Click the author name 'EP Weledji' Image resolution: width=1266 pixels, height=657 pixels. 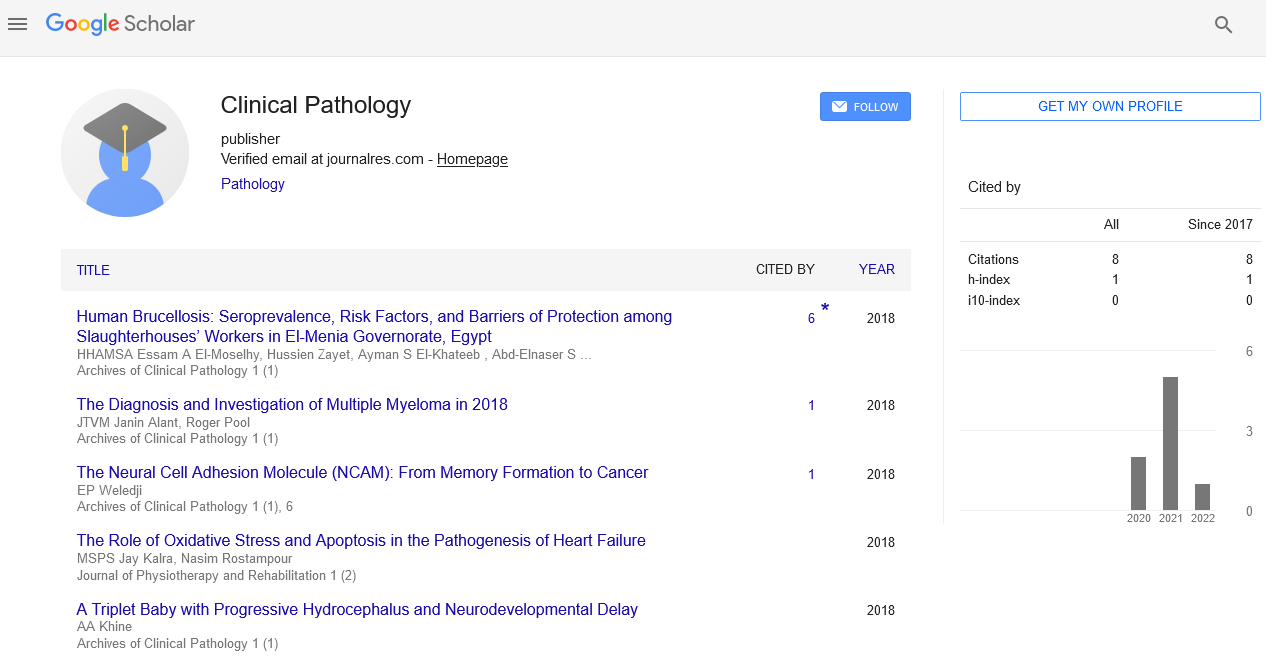point(109,491)
